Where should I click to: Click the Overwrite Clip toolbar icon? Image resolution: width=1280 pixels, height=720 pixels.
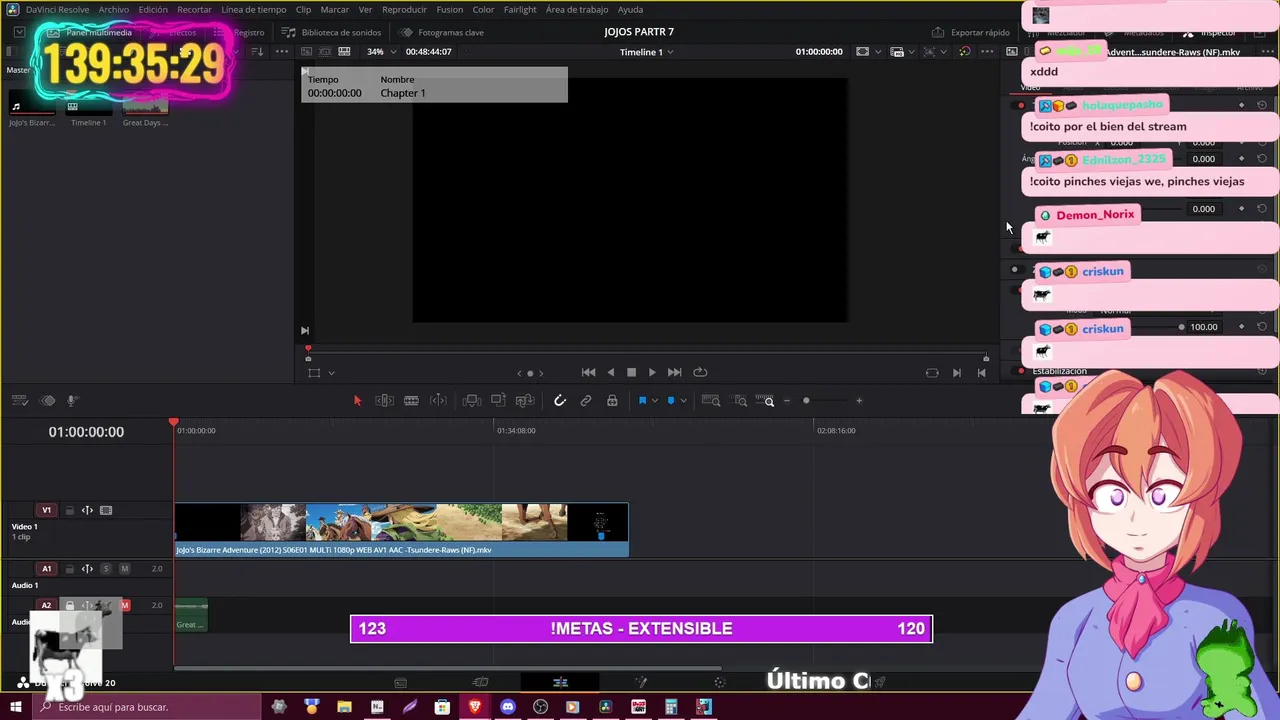click(x=498, y=401)
